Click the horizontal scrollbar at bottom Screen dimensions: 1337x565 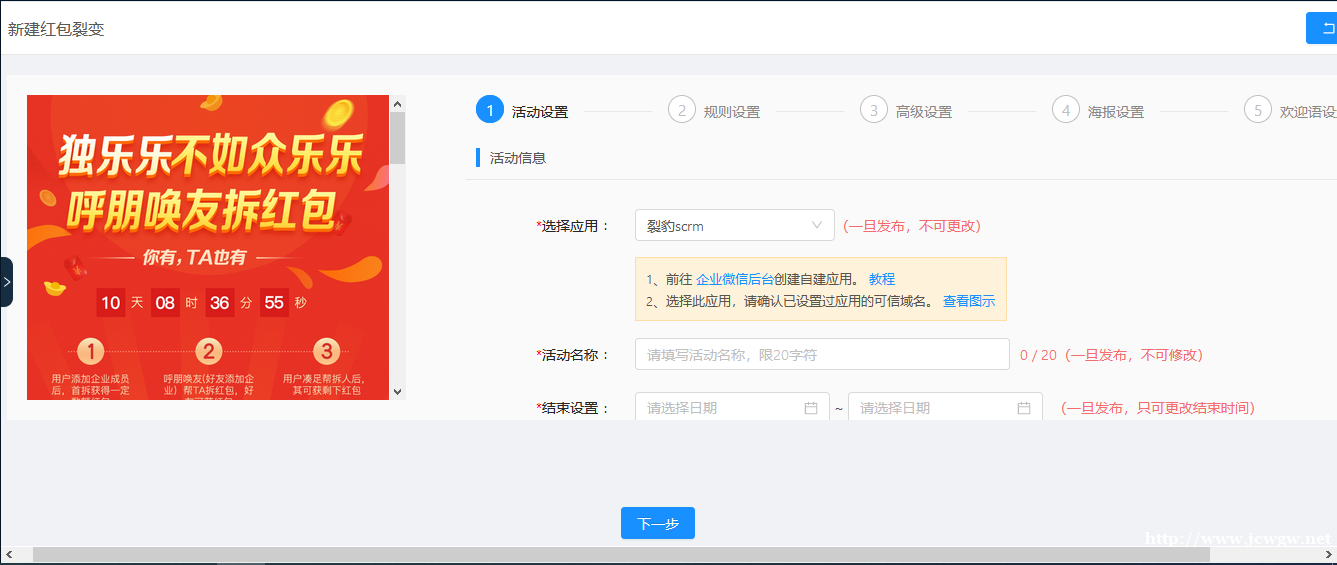(620, 554)
